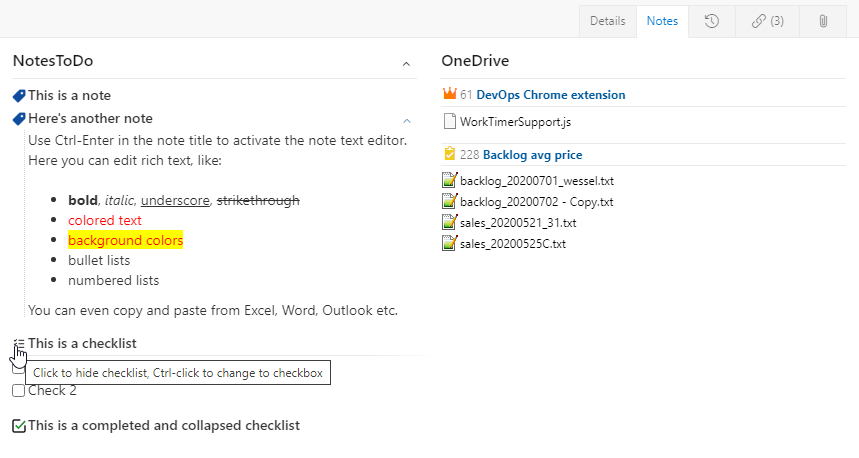Open the History tab icon
859x458 pixels.
tap(711, 21)
